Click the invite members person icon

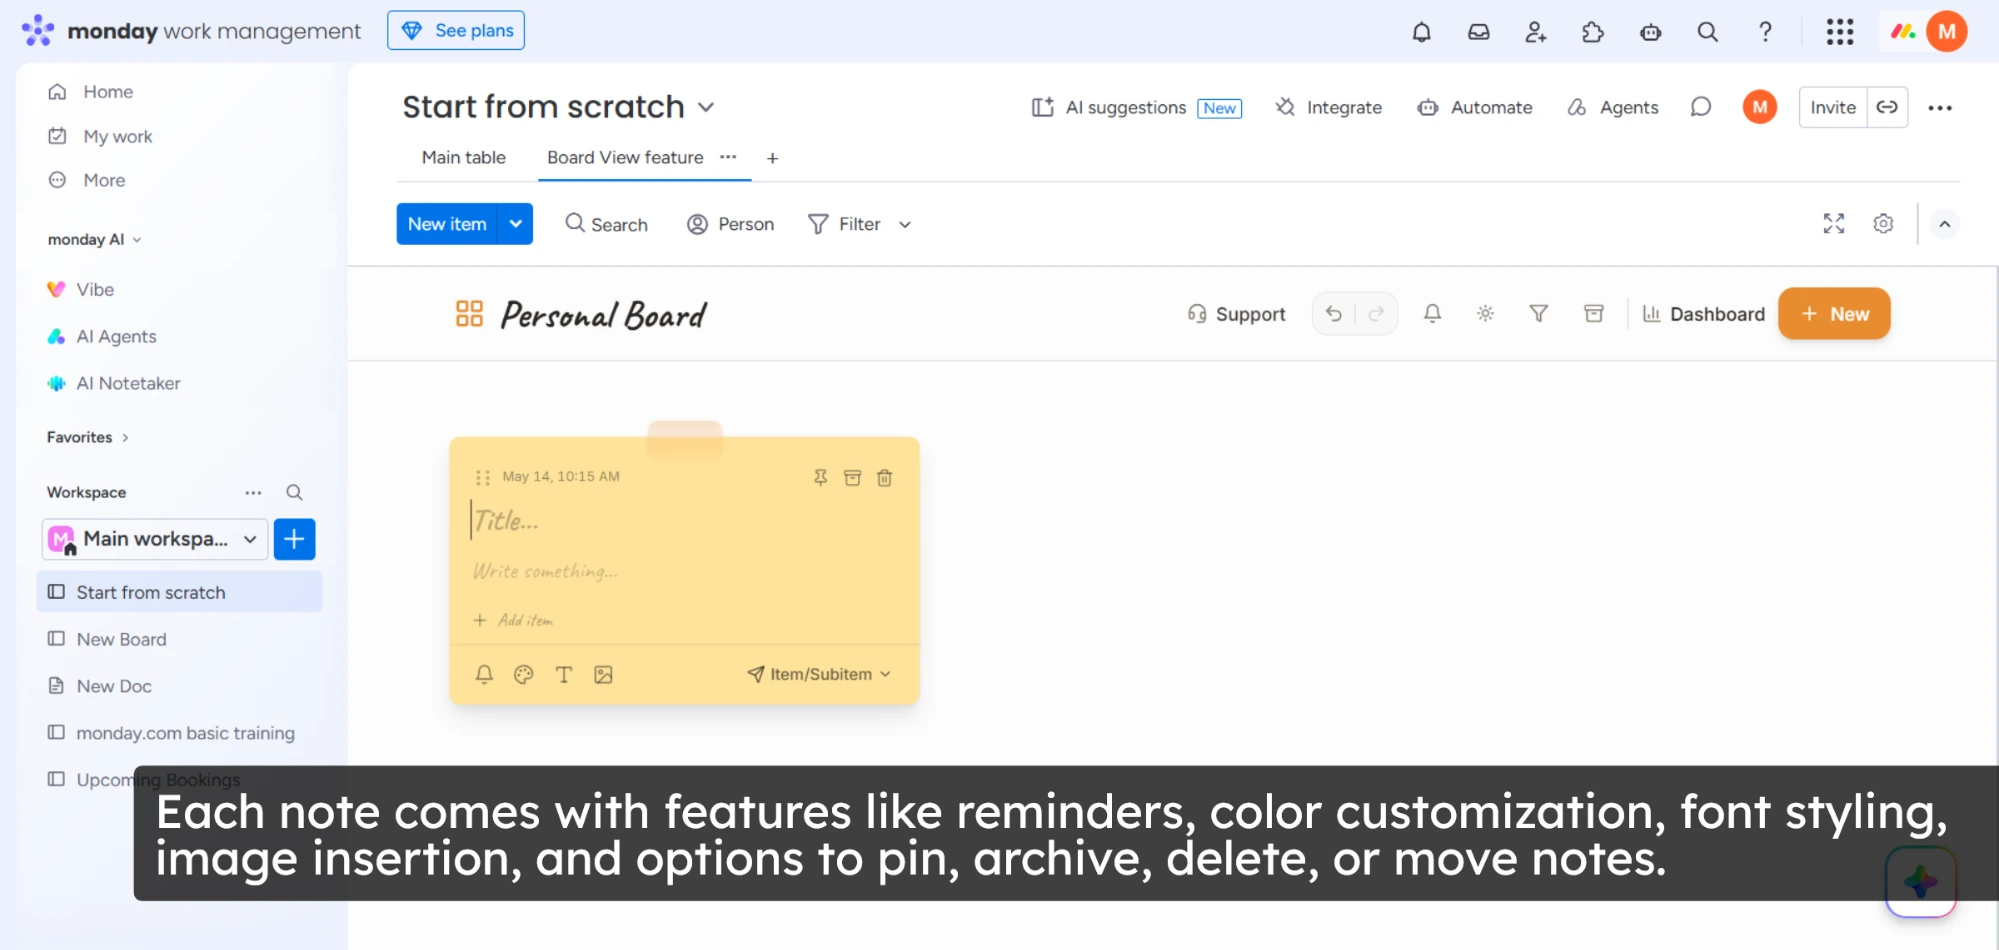point(1536,32)
